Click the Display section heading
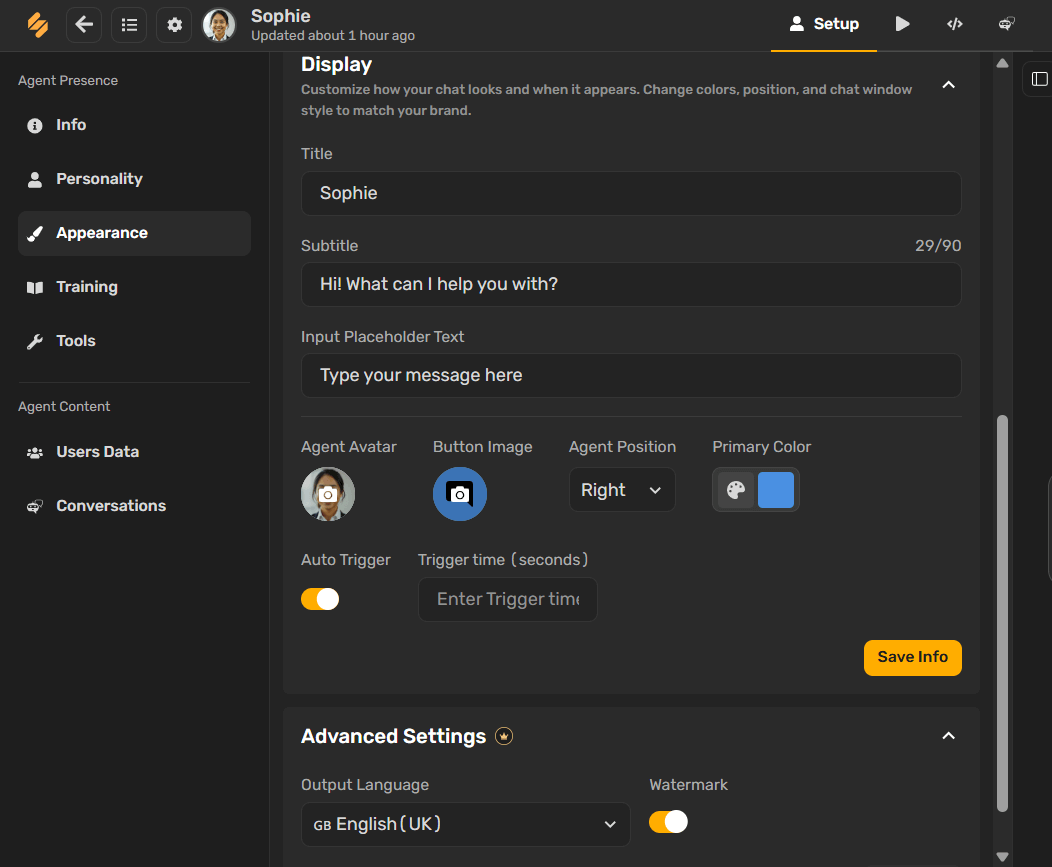Screen dimensions: 1052x867 pos(336,64)
